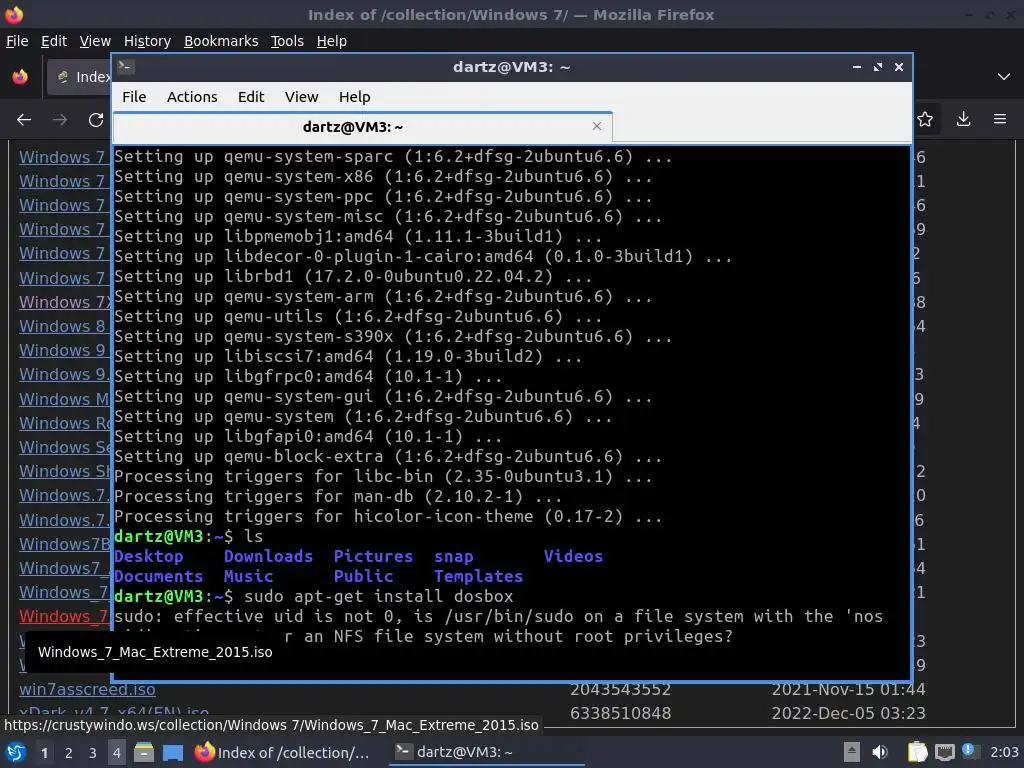1024x768 pixels.
Task: Launch the file manager from the taskbar
Action: [144, 752]
